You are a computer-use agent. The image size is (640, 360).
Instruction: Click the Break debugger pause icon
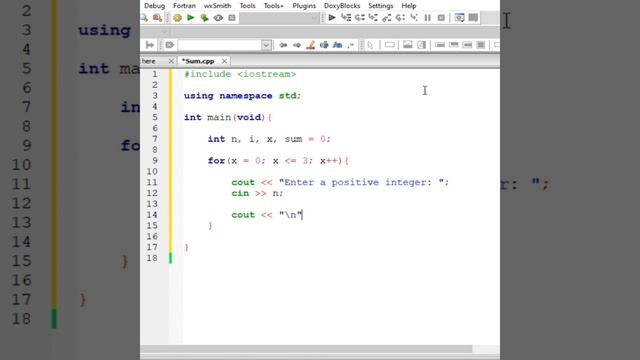427,18
